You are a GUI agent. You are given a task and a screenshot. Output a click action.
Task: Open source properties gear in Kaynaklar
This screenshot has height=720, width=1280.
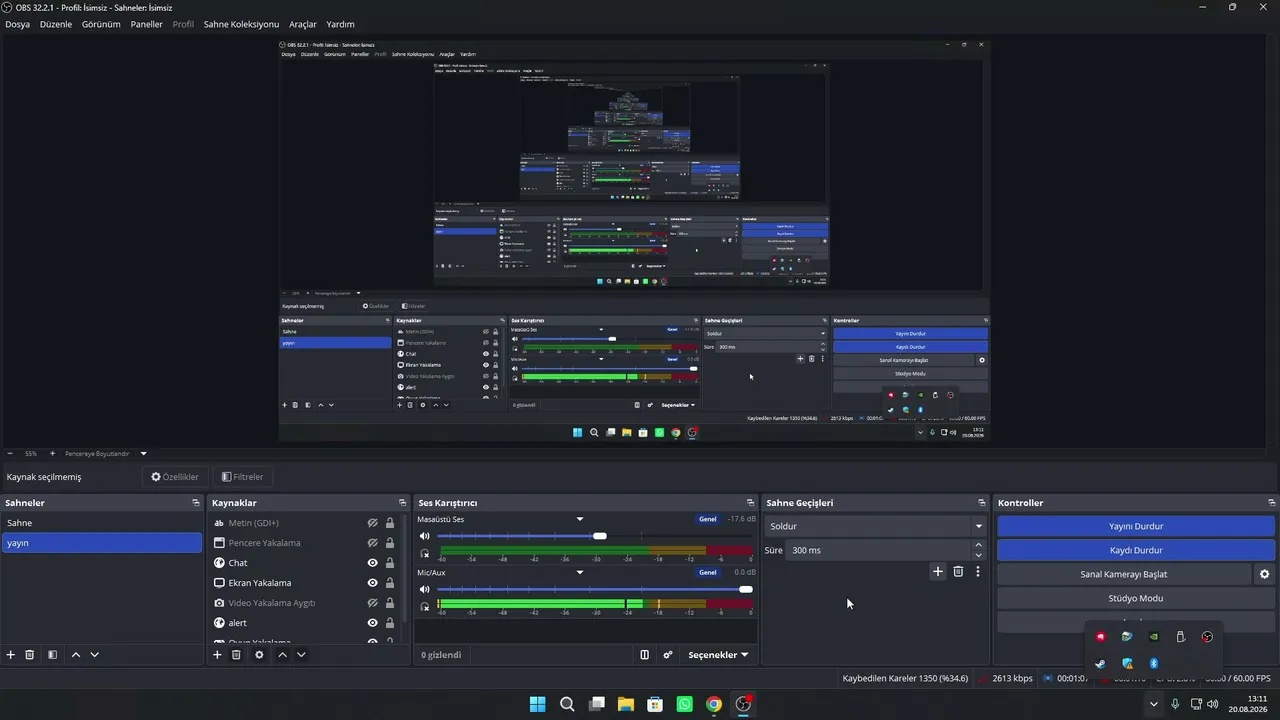point(259,655)
